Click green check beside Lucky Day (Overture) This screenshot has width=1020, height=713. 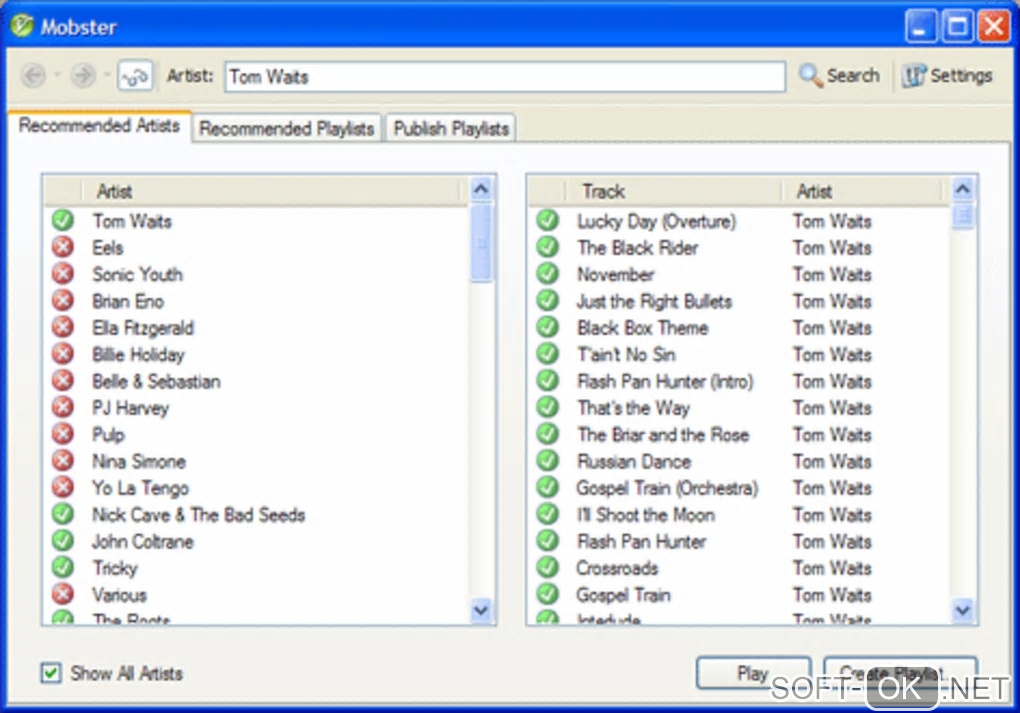click(x=548, y=221)
